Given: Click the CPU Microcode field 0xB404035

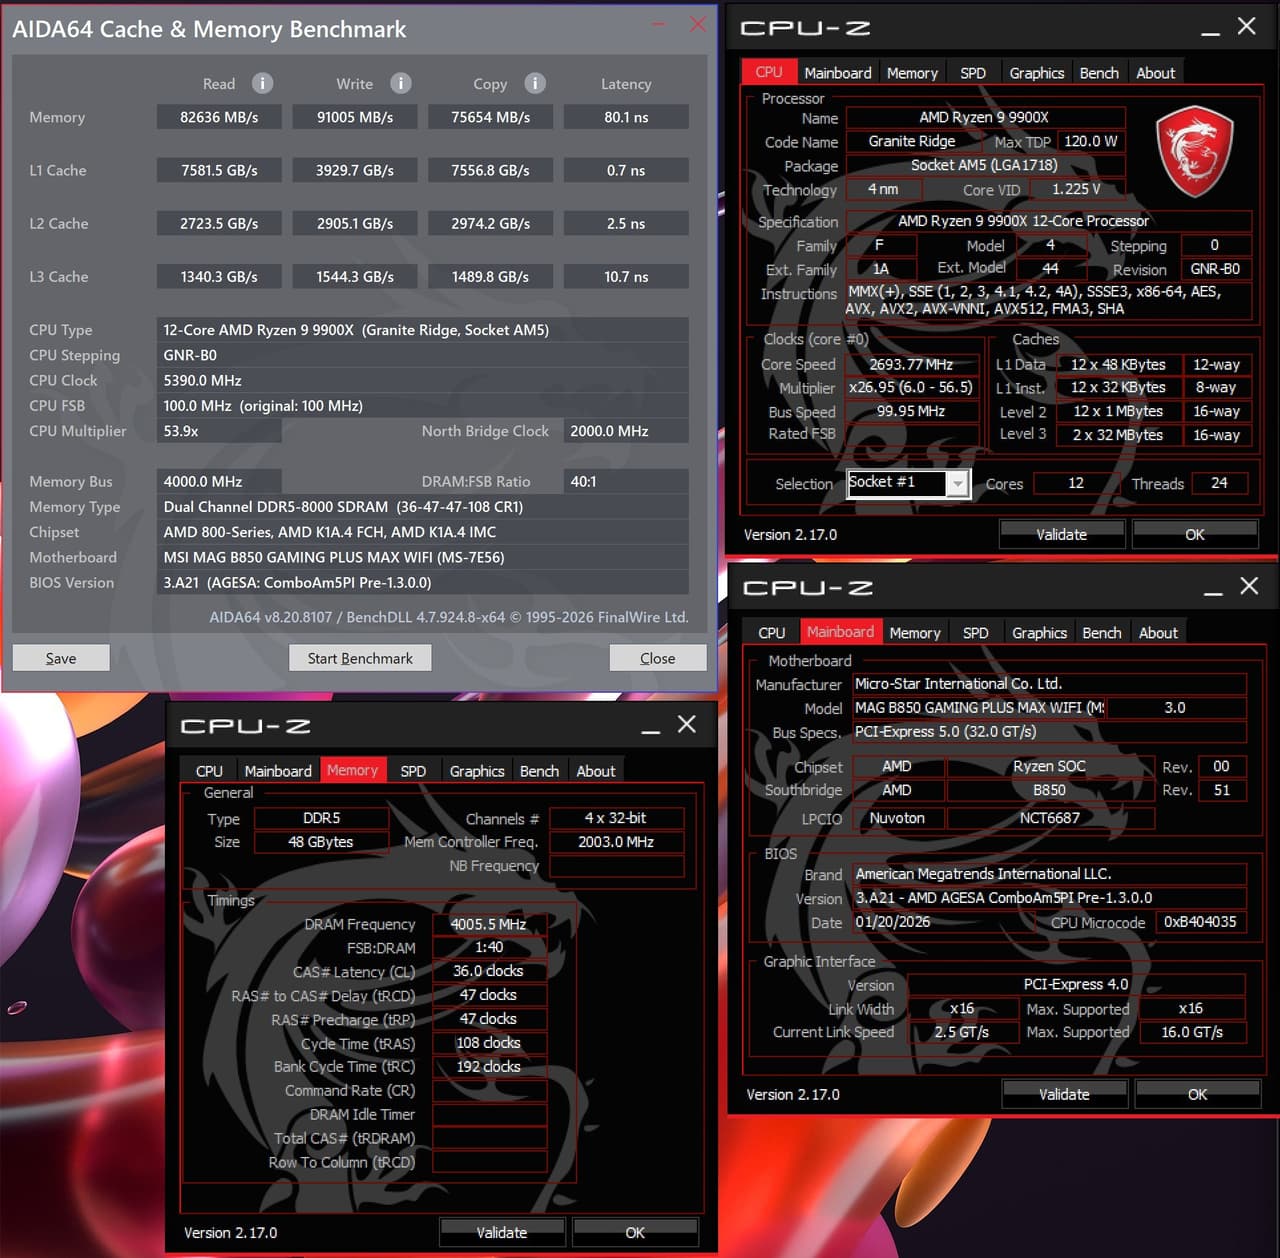Looking at the screenshot, I should (x=1200, y=922).
